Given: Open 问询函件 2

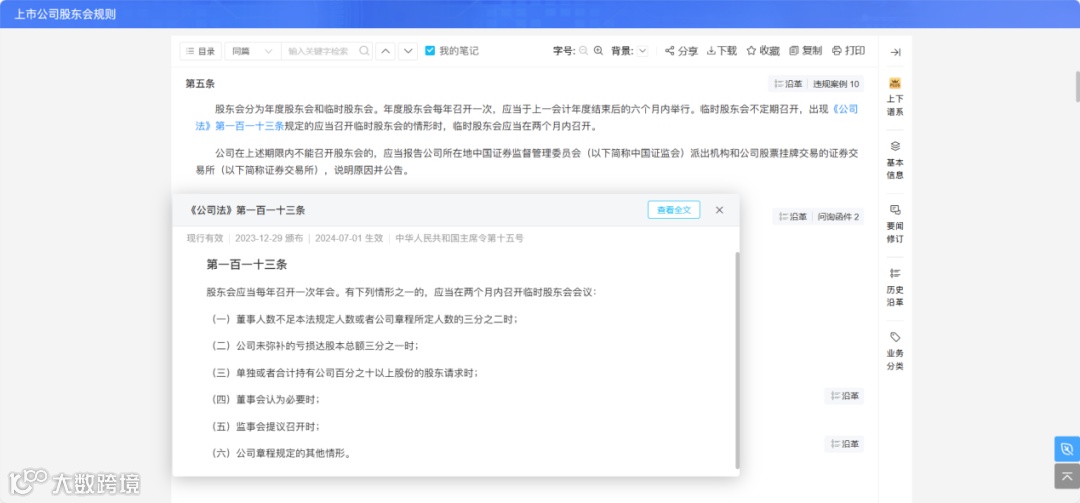Looking at the screenshot, I should point(838,217).
